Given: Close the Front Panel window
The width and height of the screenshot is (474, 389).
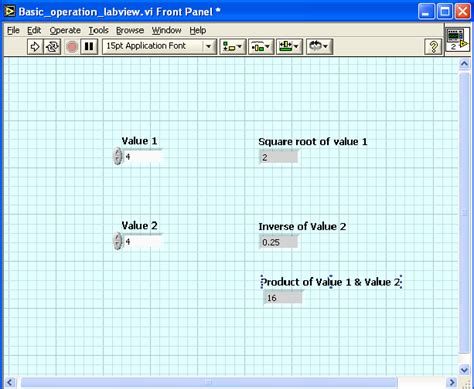Looking at the screenshot, I should tap(463, 12).
